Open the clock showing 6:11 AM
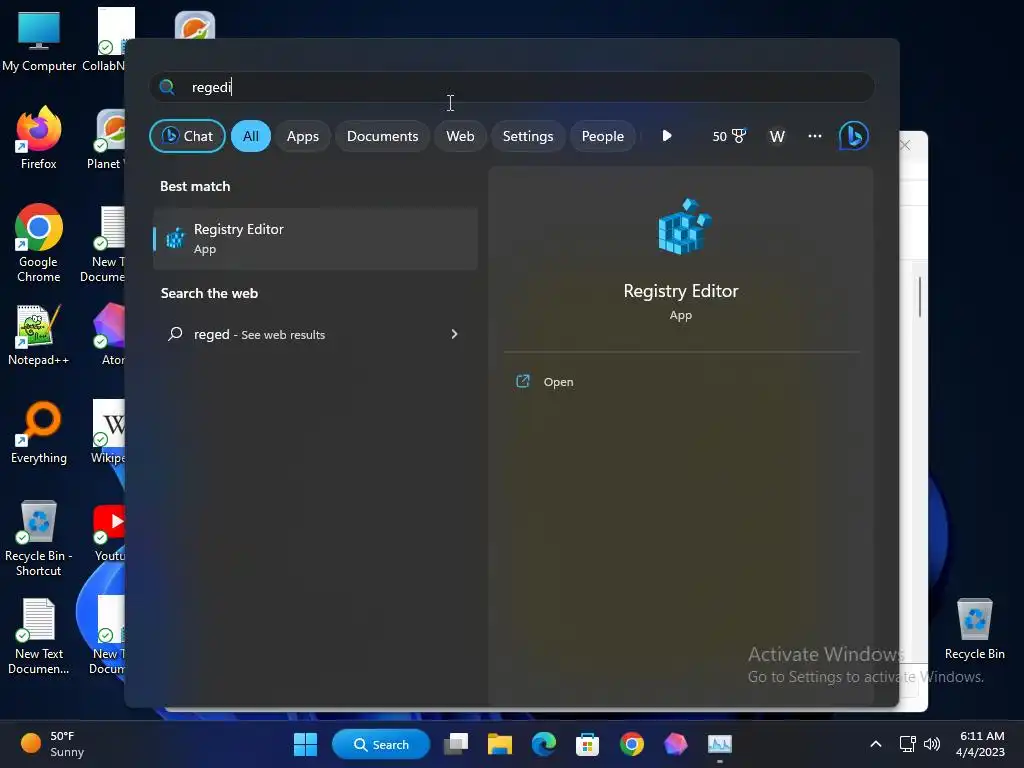 point(981,744)
